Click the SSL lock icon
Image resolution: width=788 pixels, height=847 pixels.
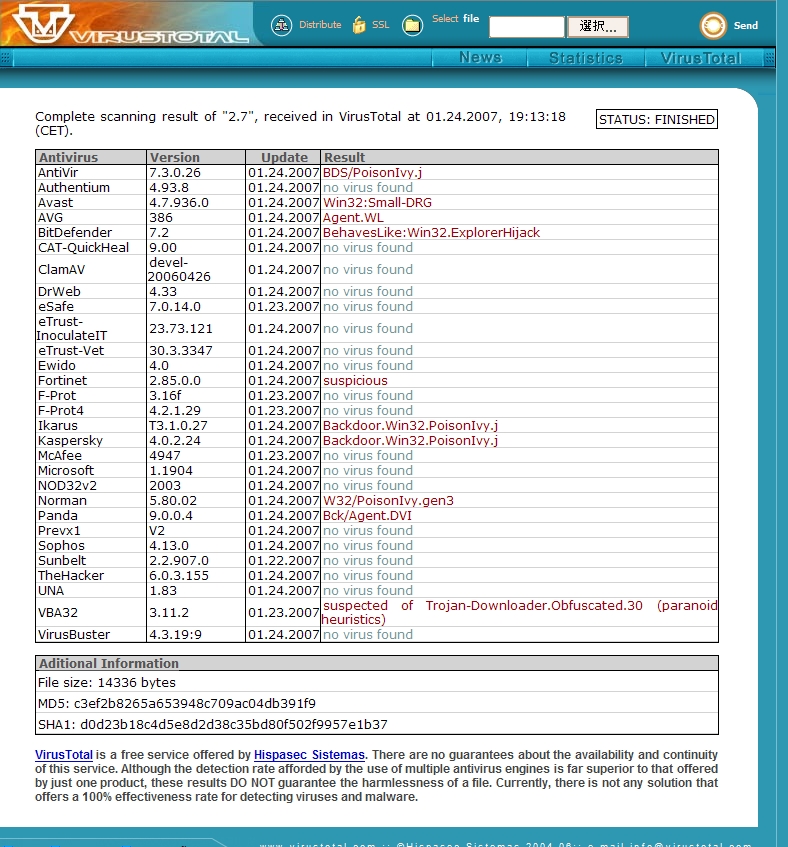coord(359,25)
